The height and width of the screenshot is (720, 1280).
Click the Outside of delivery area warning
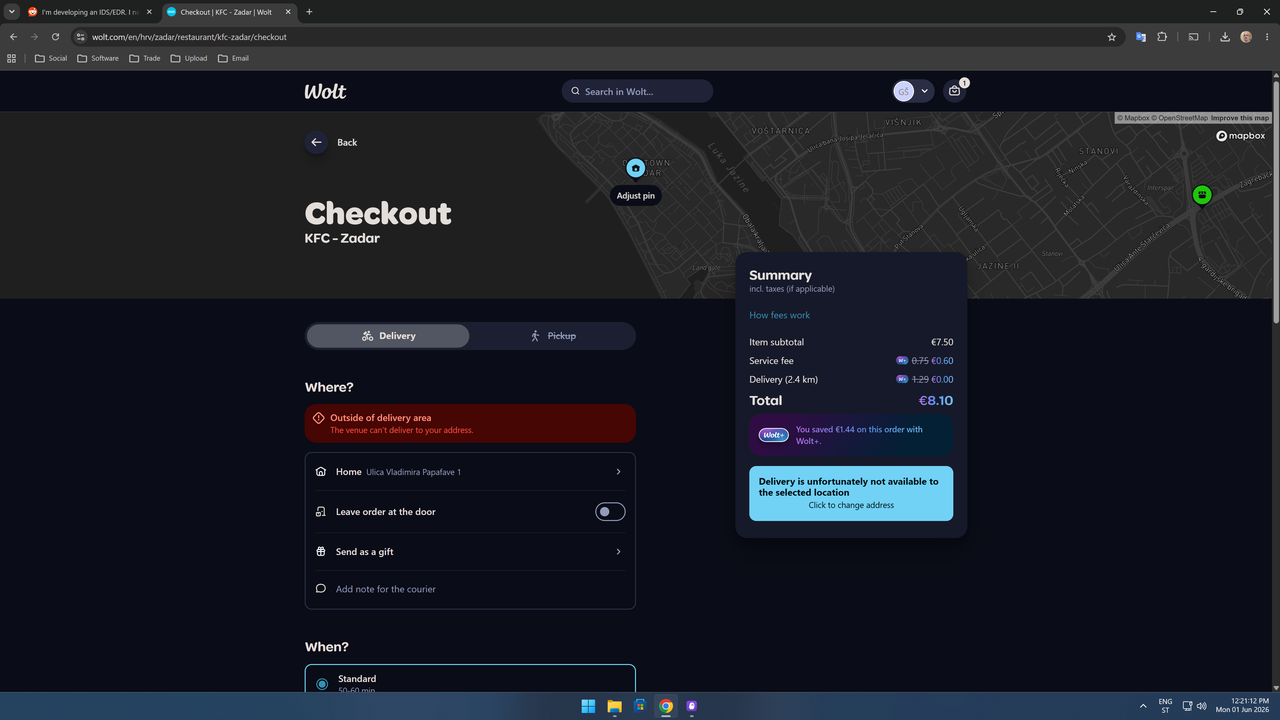pyautogui.click(x=470, y=423)
